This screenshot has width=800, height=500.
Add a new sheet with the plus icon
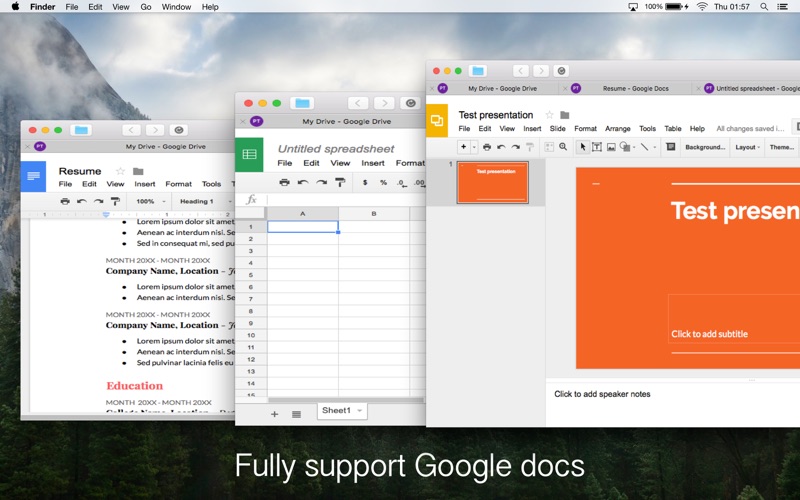(x=275, y=413)
